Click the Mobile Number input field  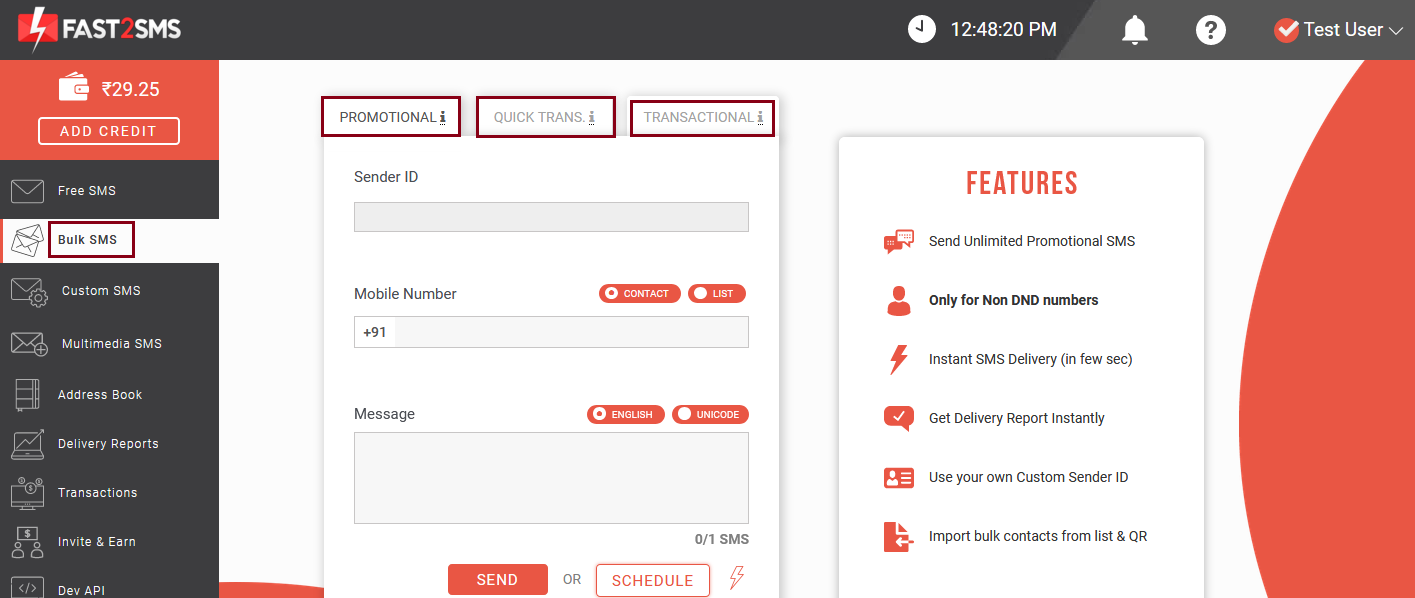(x=551, y=332)
